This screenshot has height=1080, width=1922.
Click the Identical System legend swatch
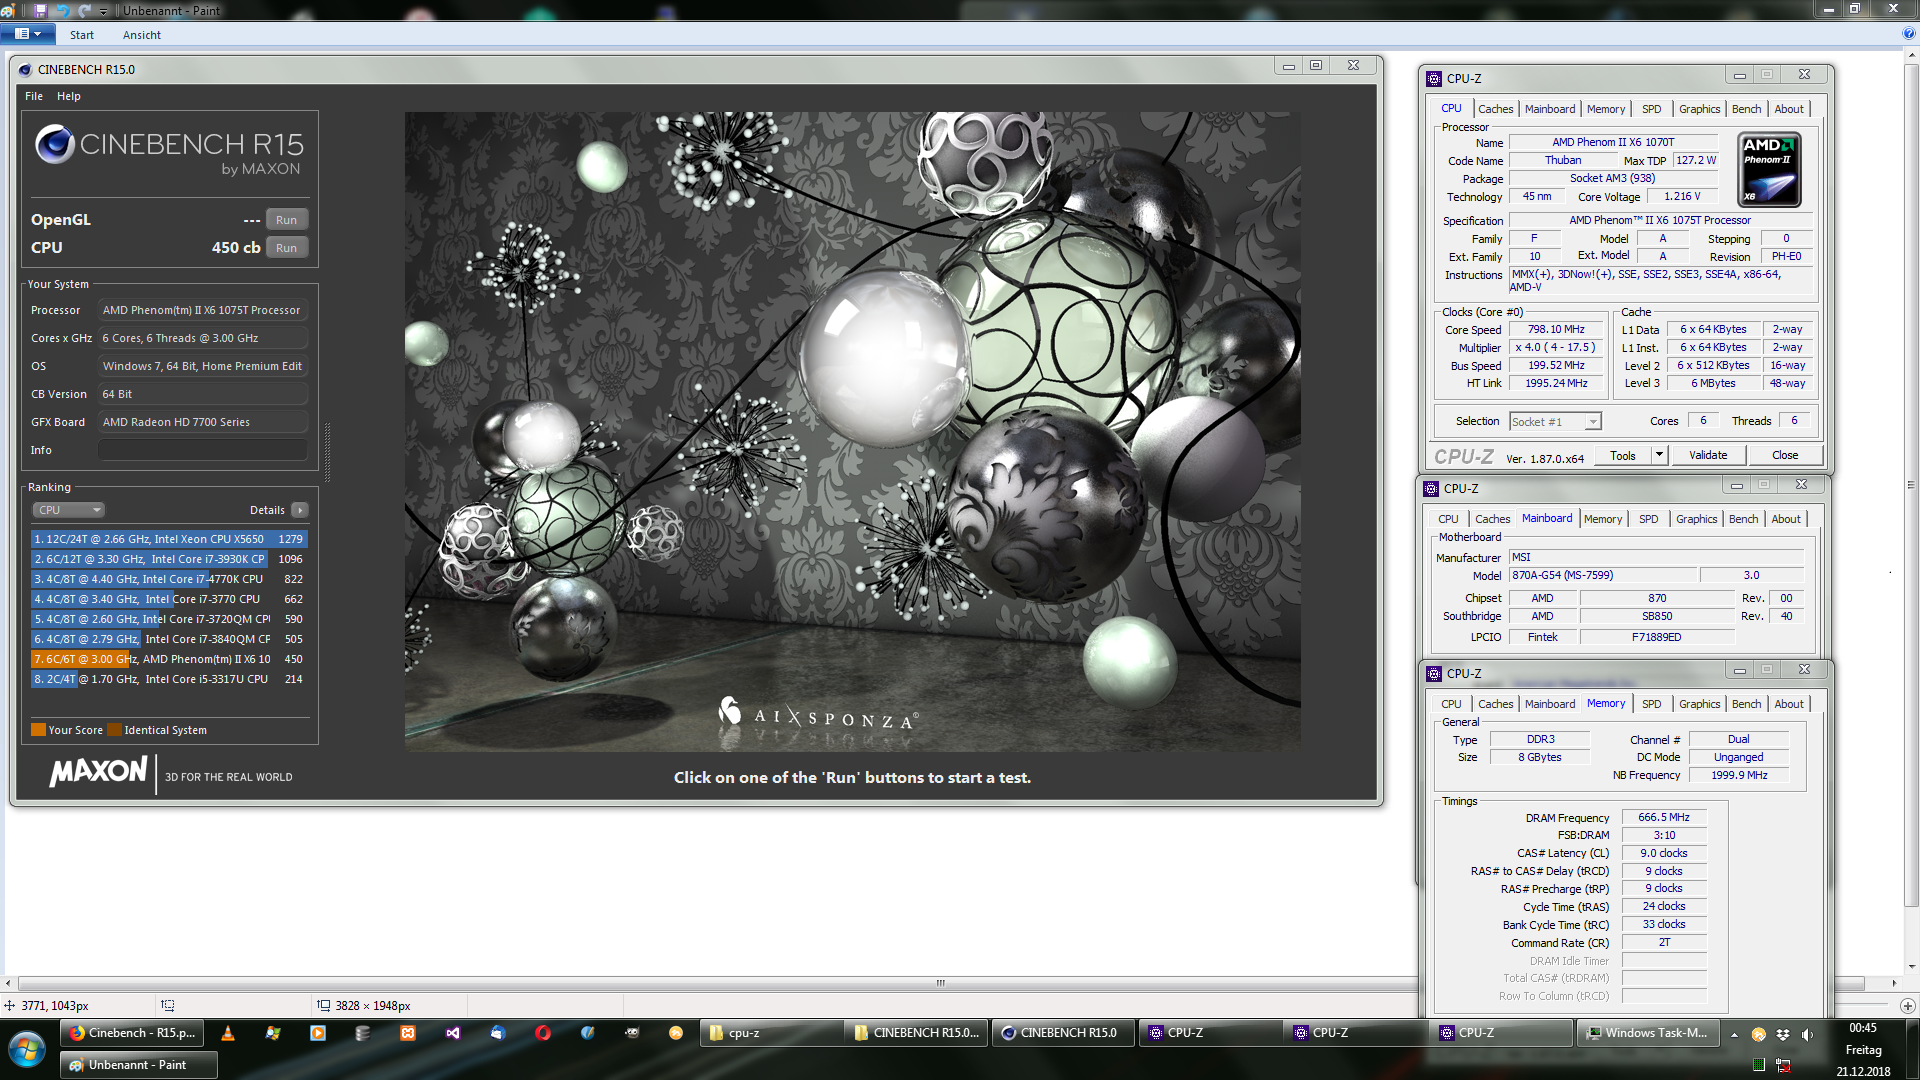coord(114,730)
